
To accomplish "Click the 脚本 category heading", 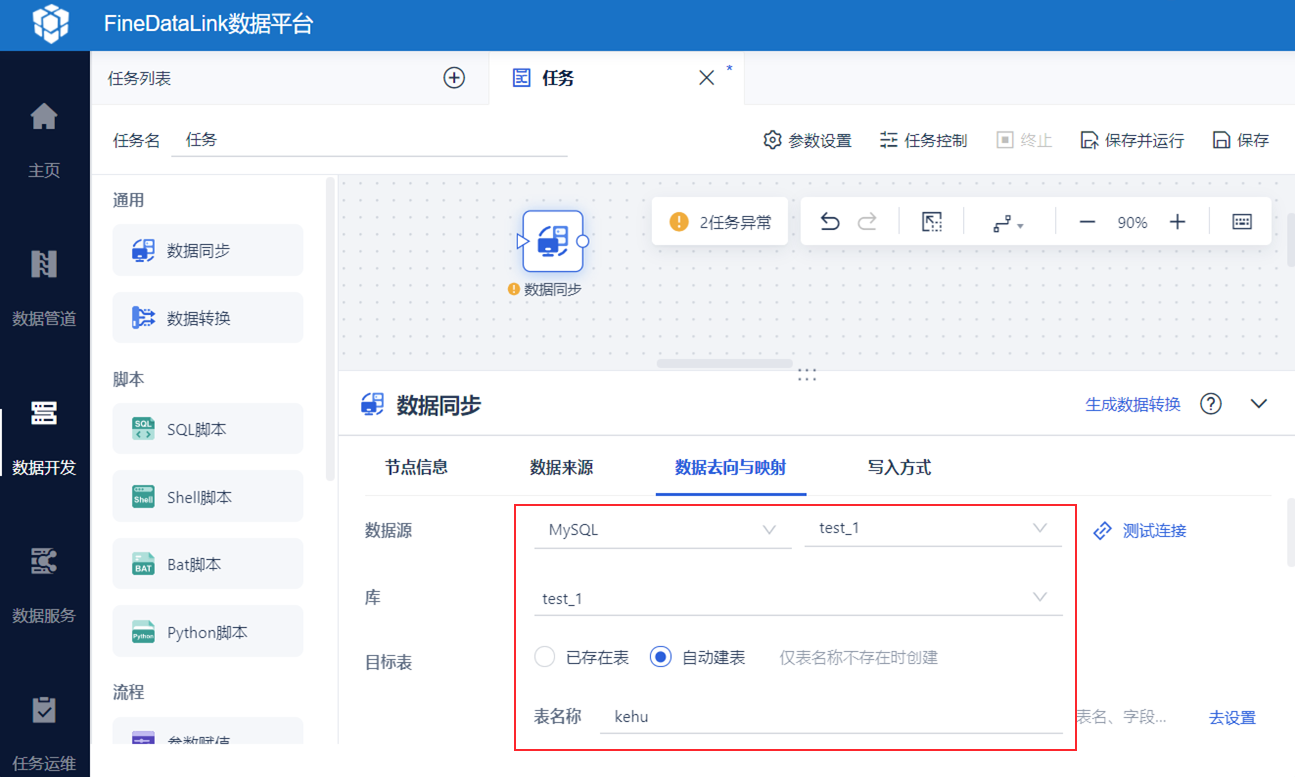I will [x=129, y=379].
